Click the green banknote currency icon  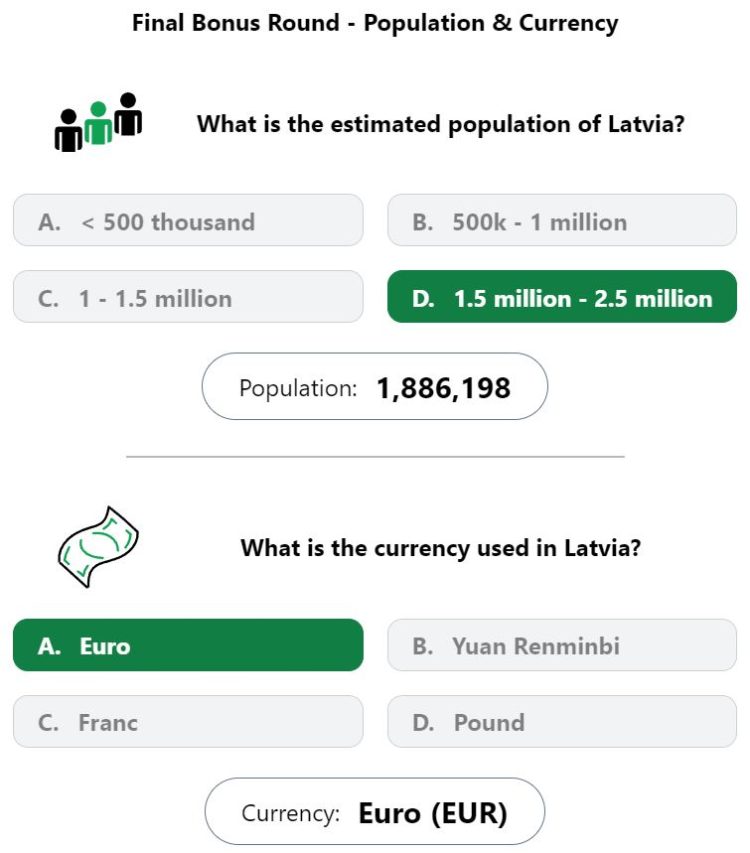pyautogui.click(x=98, y=547)
